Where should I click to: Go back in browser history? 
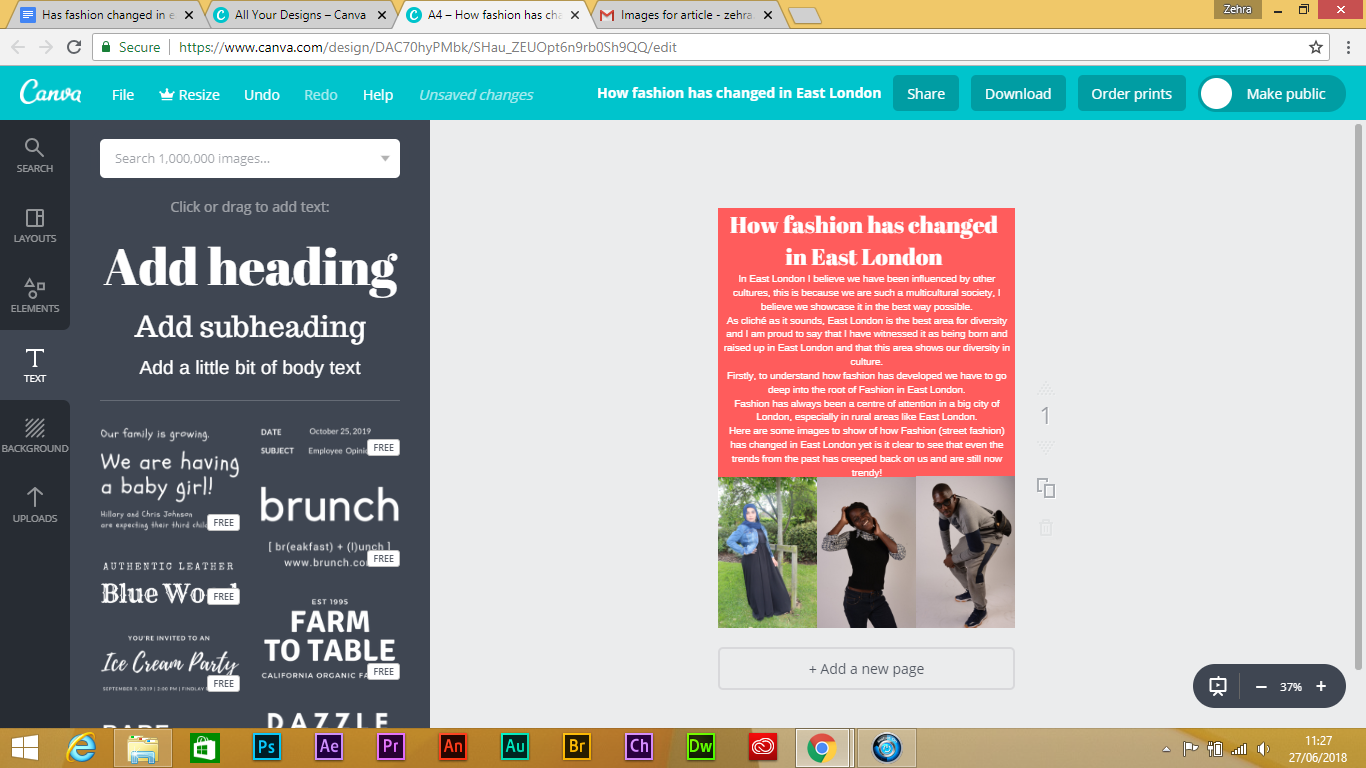[18, 47]
